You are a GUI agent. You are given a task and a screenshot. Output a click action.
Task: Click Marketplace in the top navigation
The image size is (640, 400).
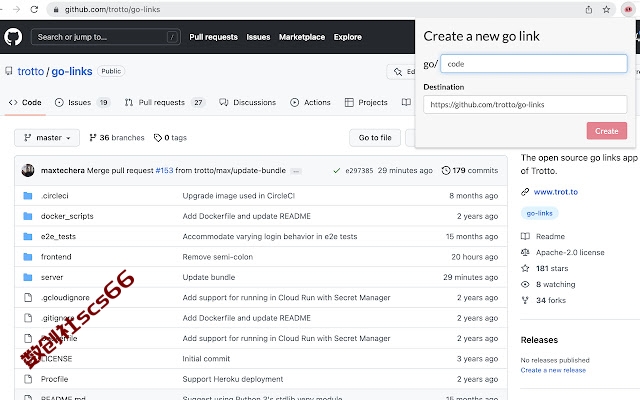[x=302, y=37]
